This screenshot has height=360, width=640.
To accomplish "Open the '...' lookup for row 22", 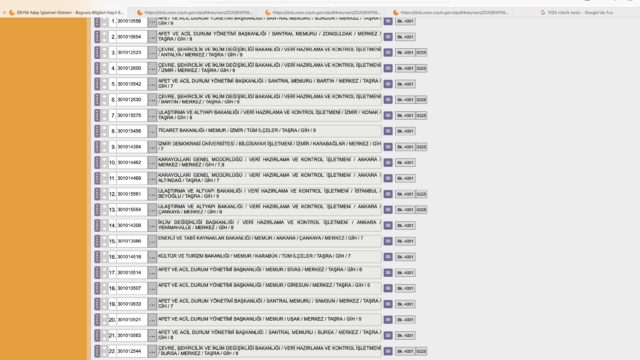I will (x=152, y=351).
